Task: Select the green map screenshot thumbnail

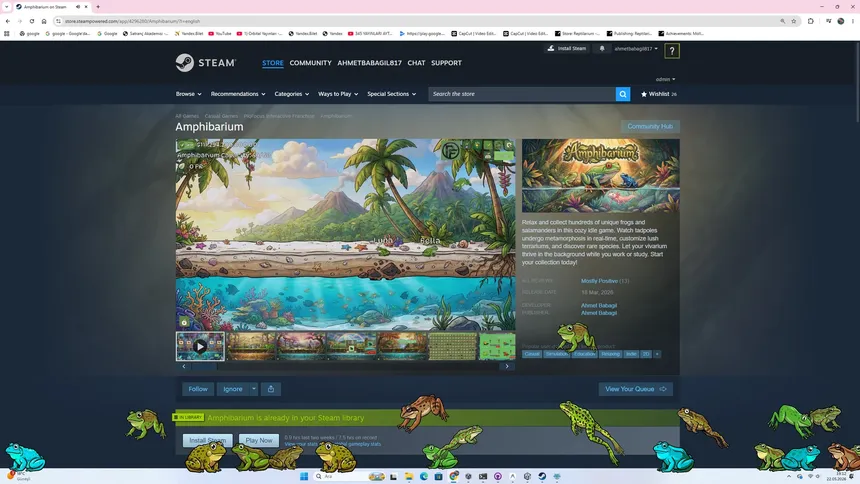Action: [497, 346]
